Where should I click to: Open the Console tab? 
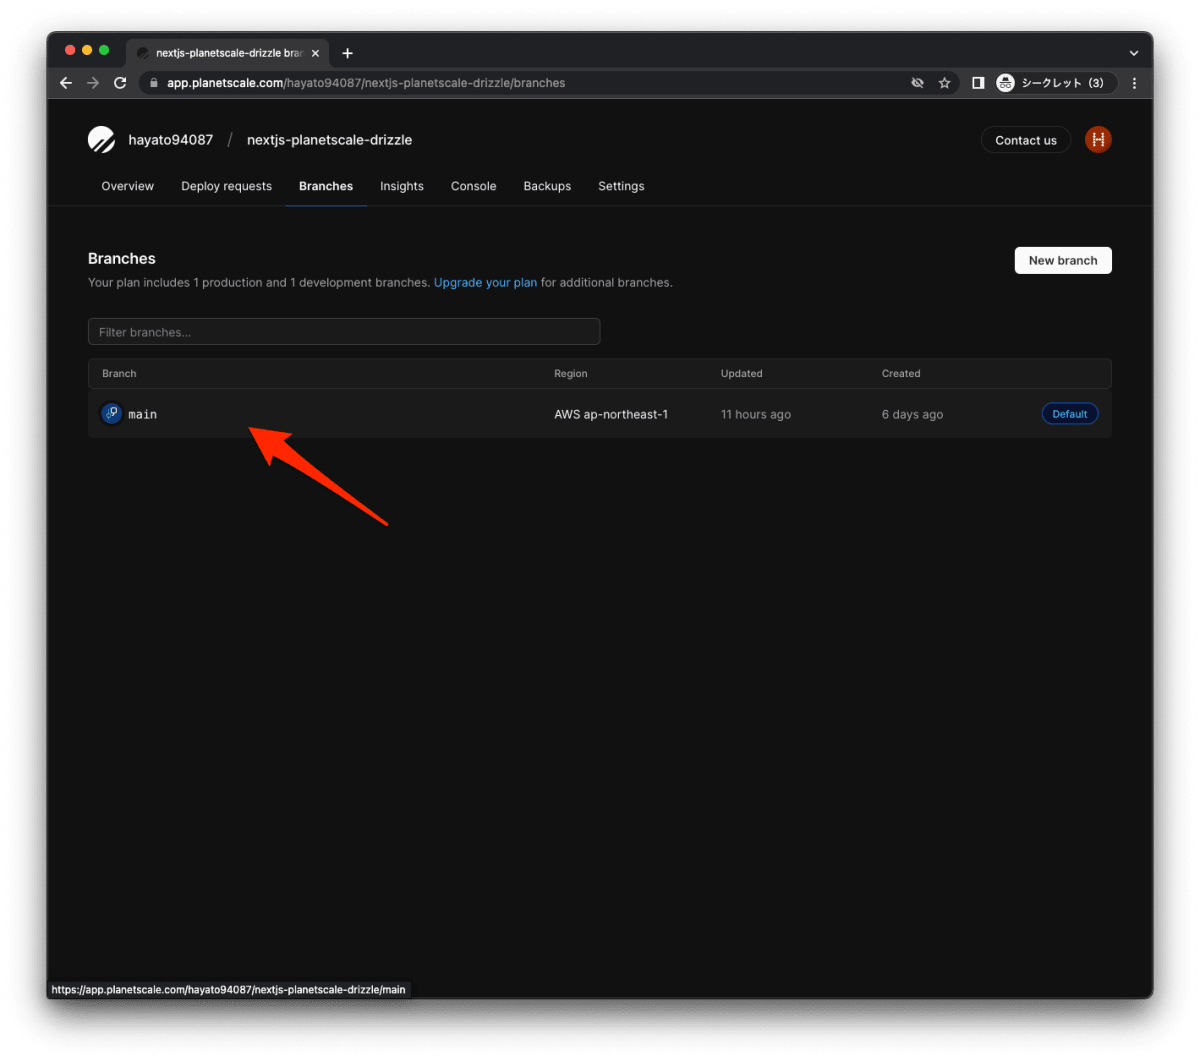474,186
